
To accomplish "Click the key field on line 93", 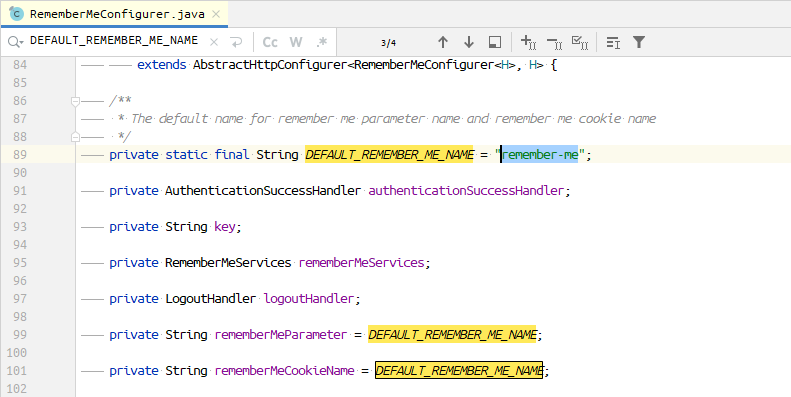I will (224, 227).
